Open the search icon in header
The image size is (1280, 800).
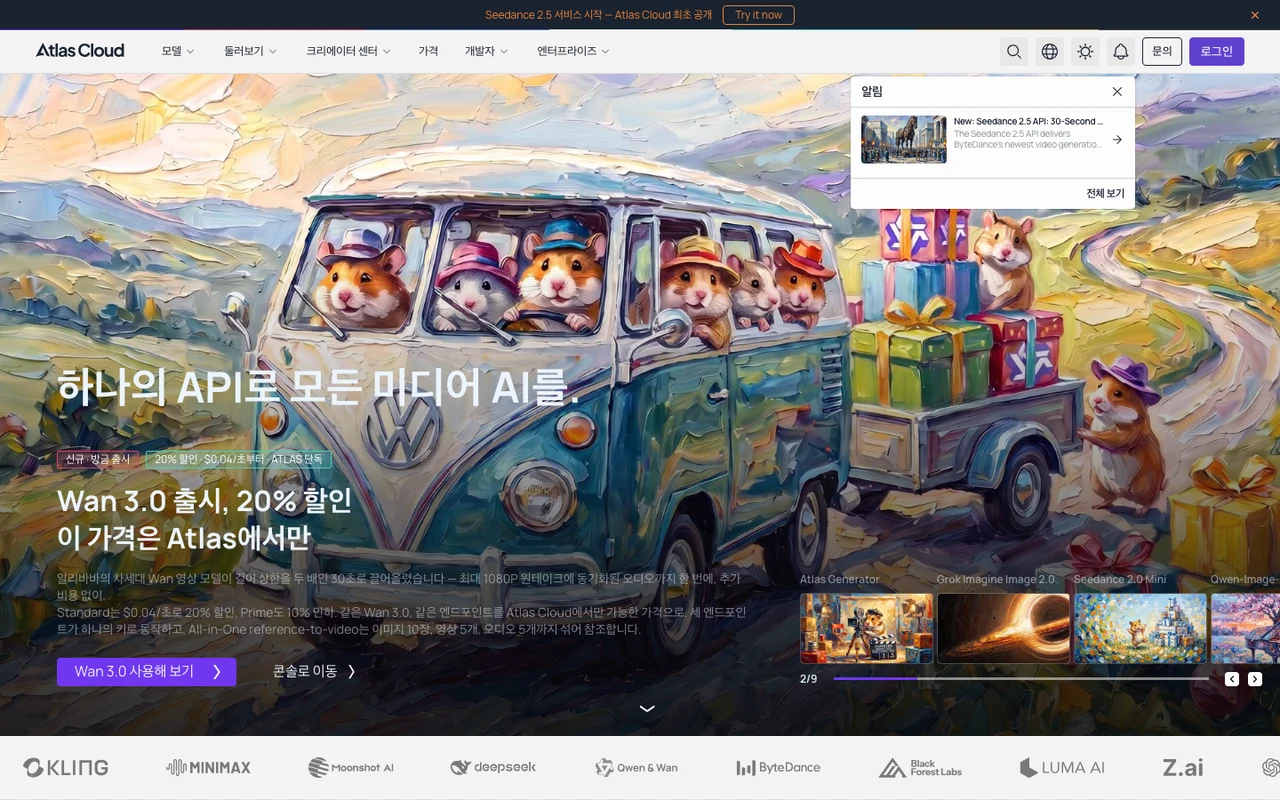(x=1014, y=52)
